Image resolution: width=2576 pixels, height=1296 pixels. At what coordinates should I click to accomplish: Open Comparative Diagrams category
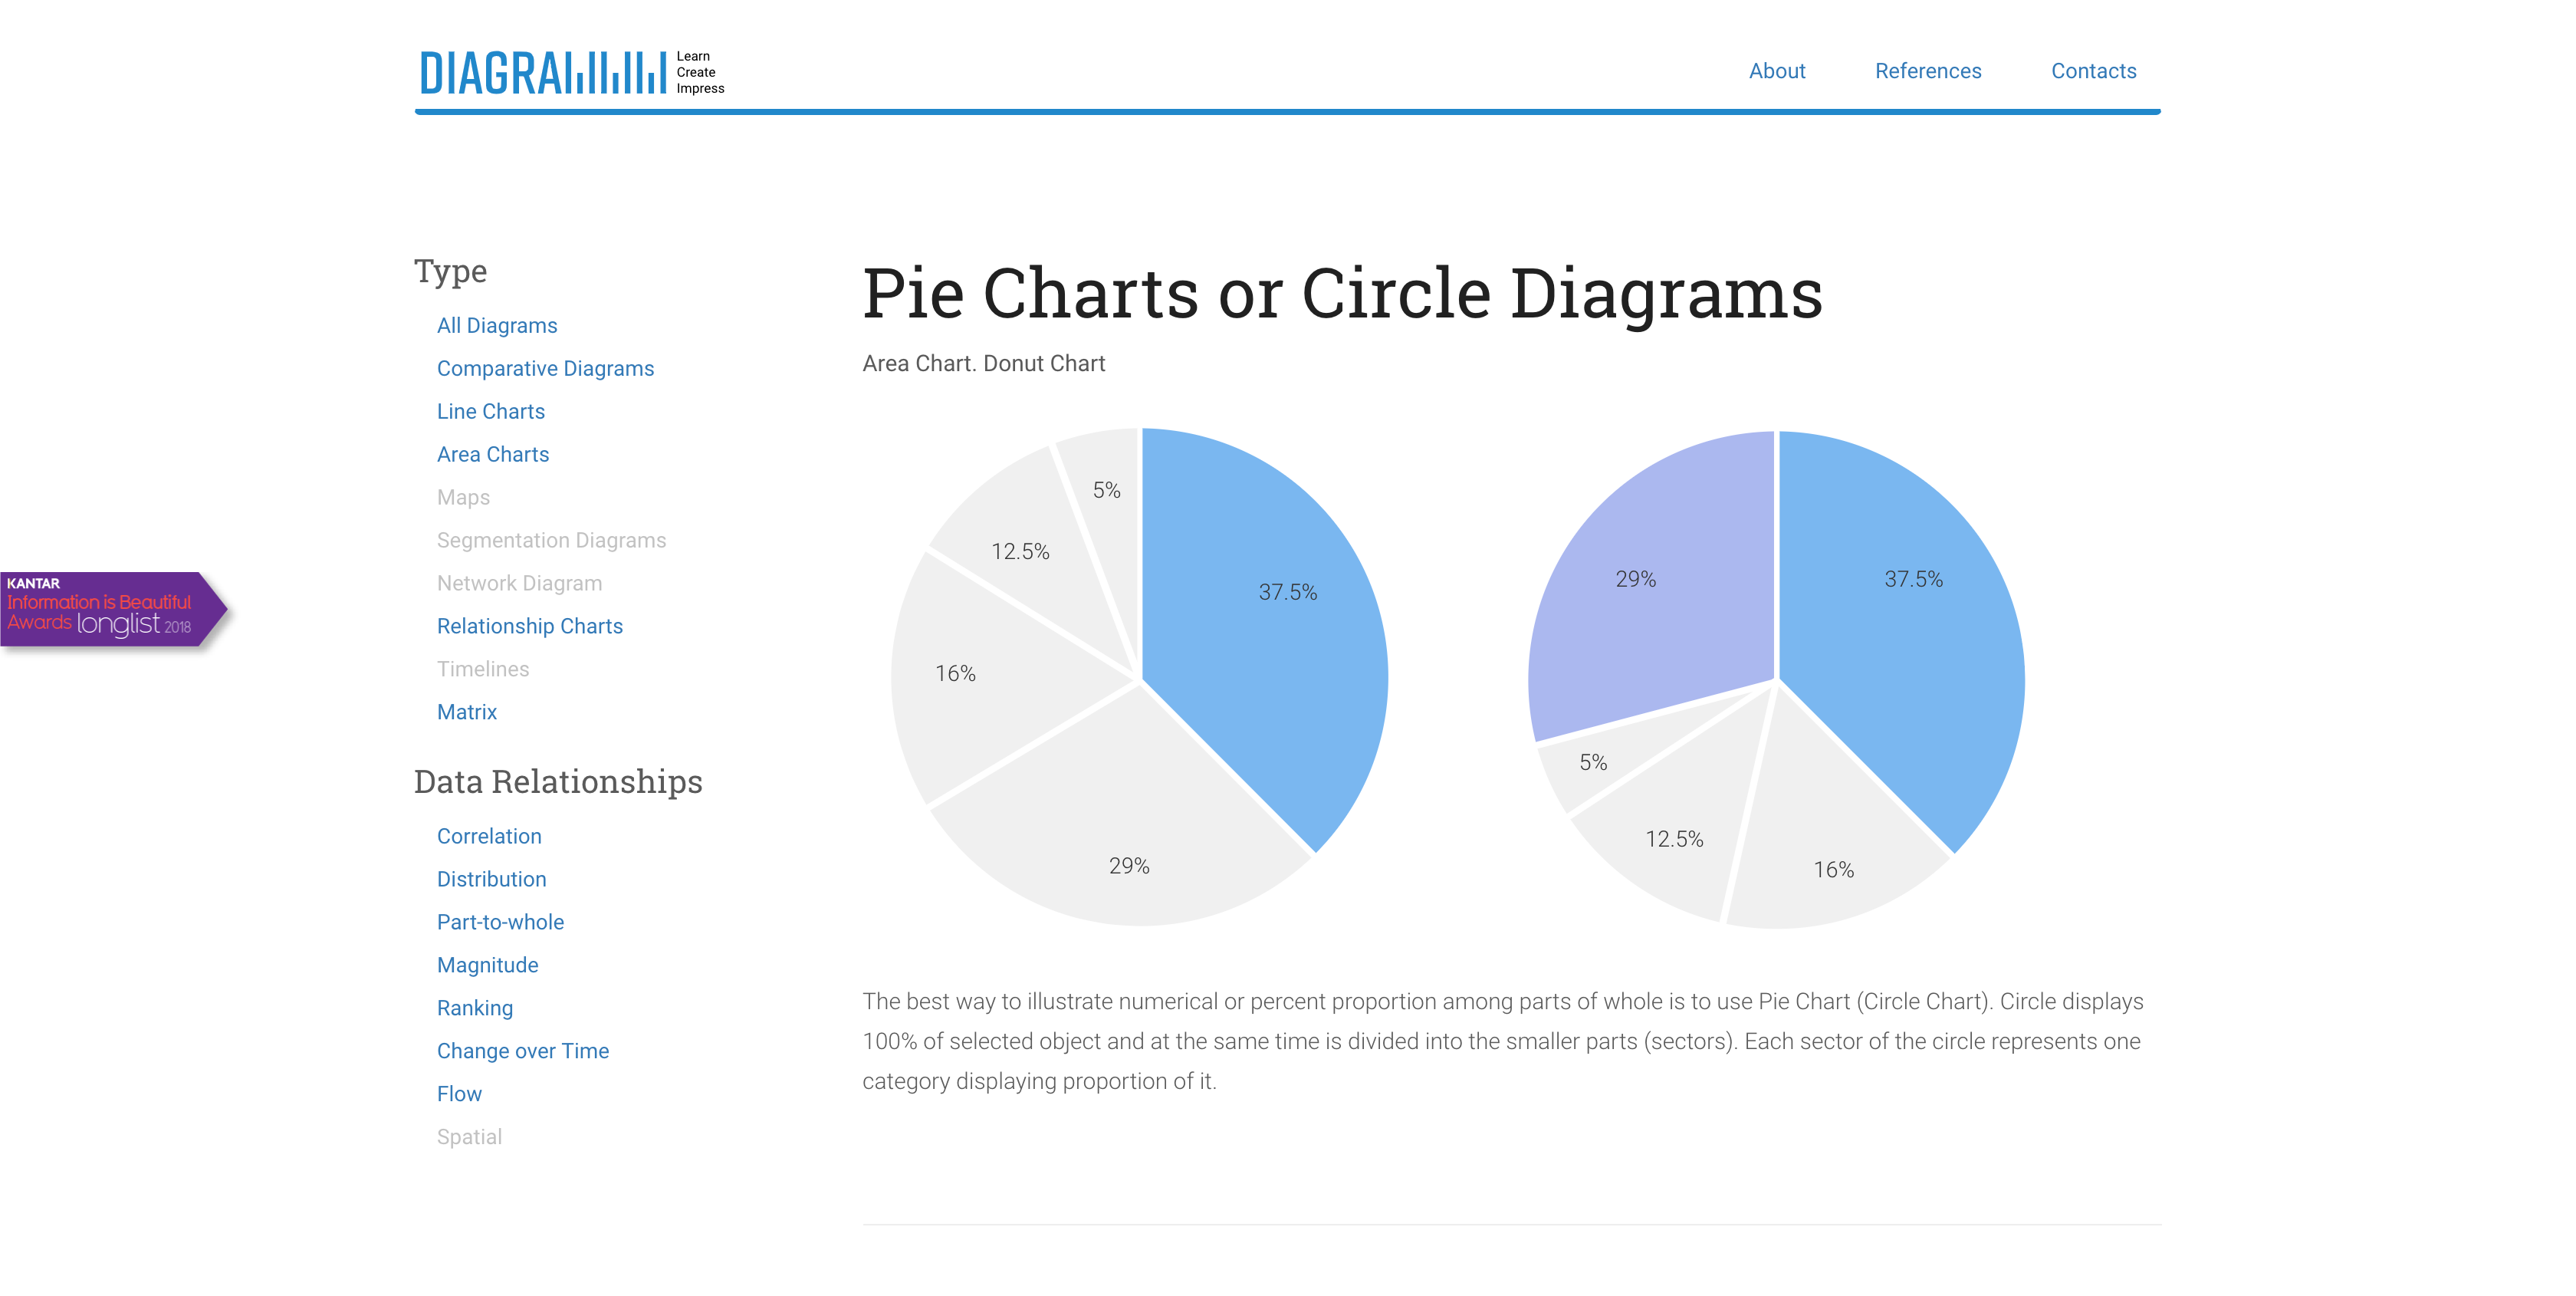[x=545, y=368]
